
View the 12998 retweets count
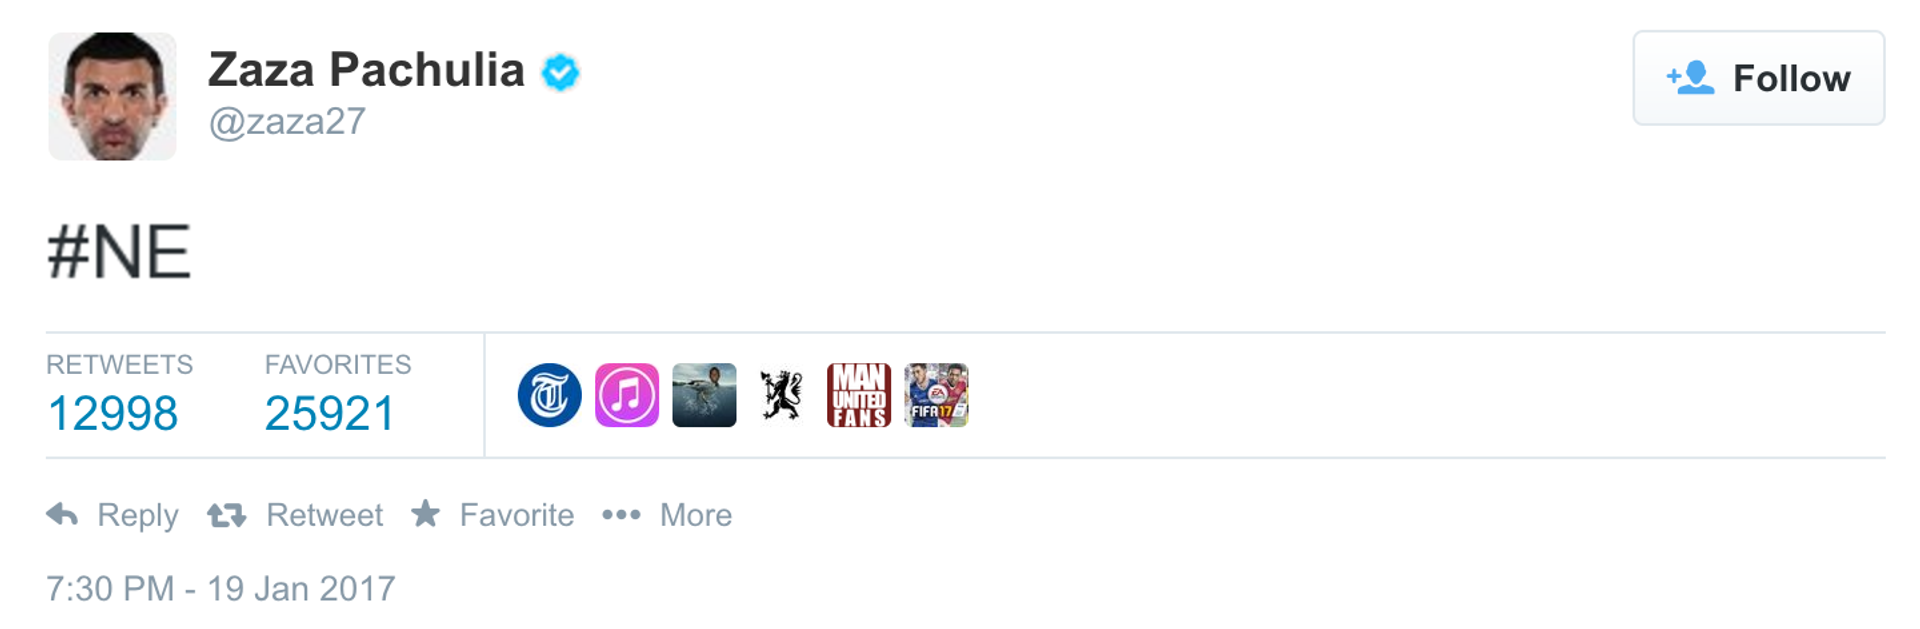[113, 413]
